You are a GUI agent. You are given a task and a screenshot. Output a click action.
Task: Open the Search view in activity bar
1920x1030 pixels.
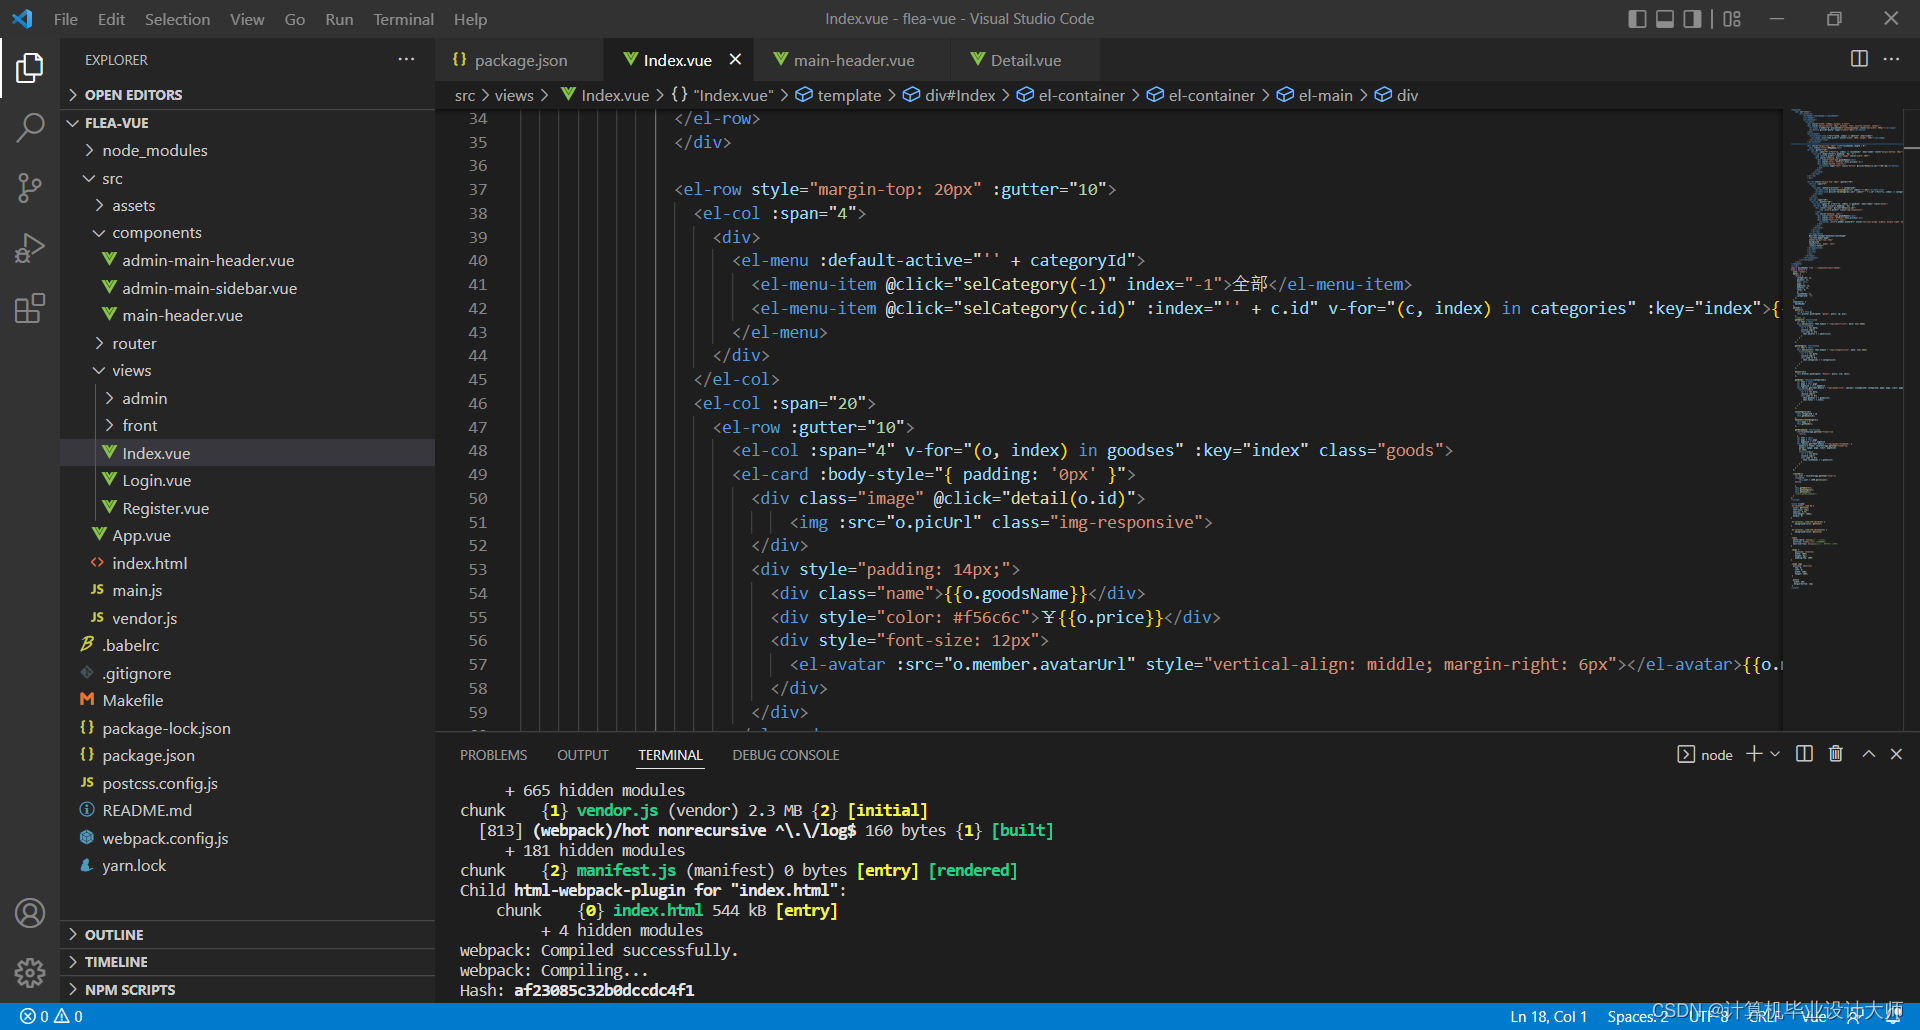tap(30, 127)
